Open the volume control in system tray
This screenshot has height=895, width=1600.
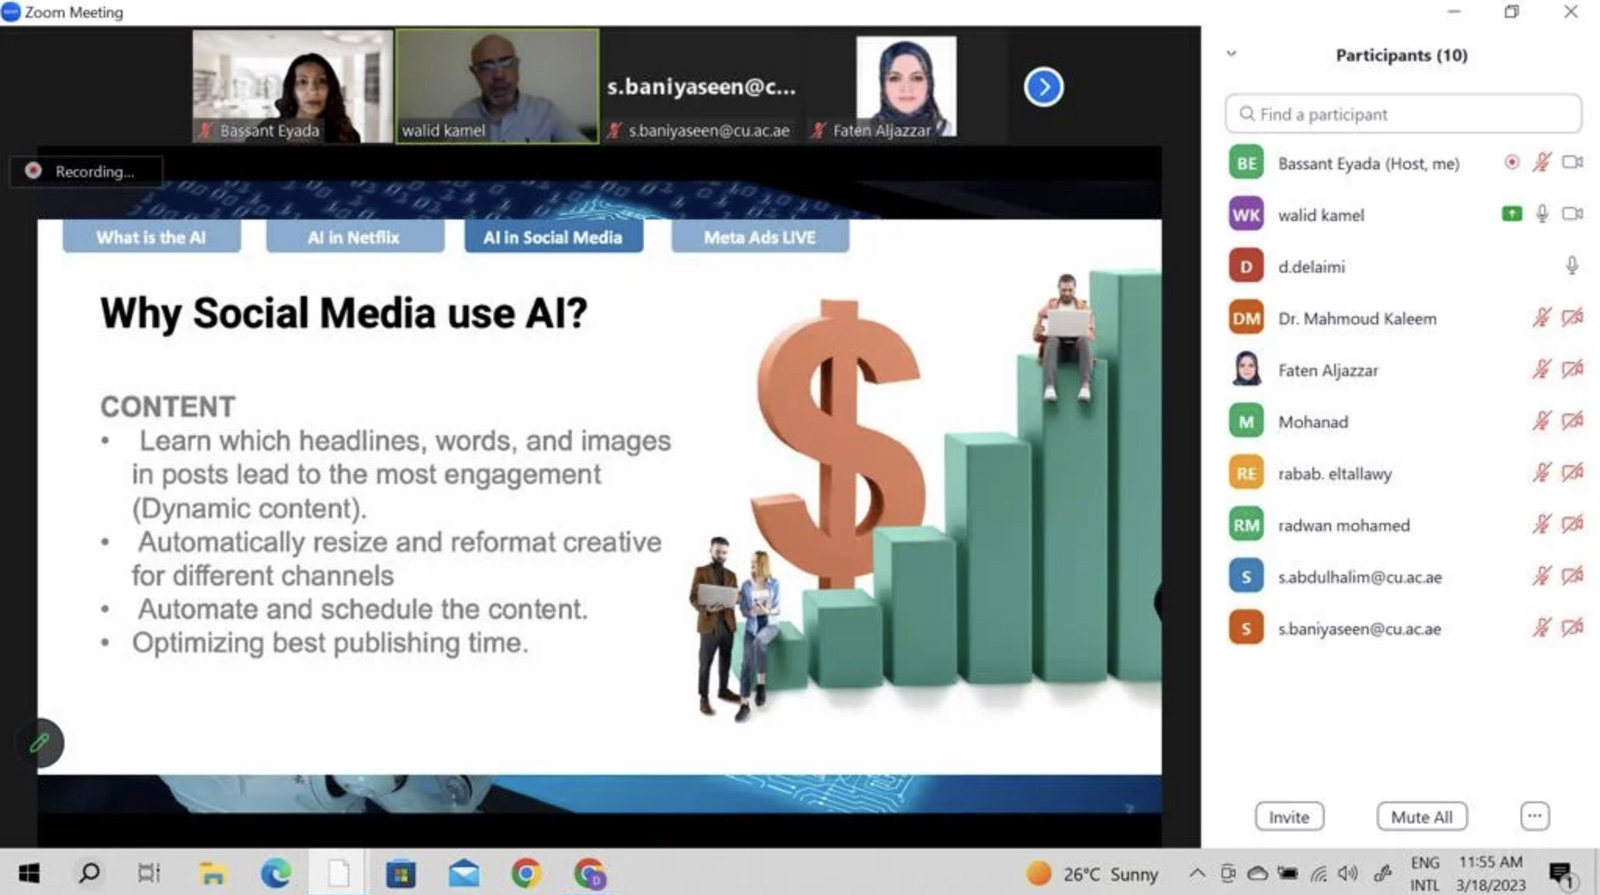coord(1348,873)
